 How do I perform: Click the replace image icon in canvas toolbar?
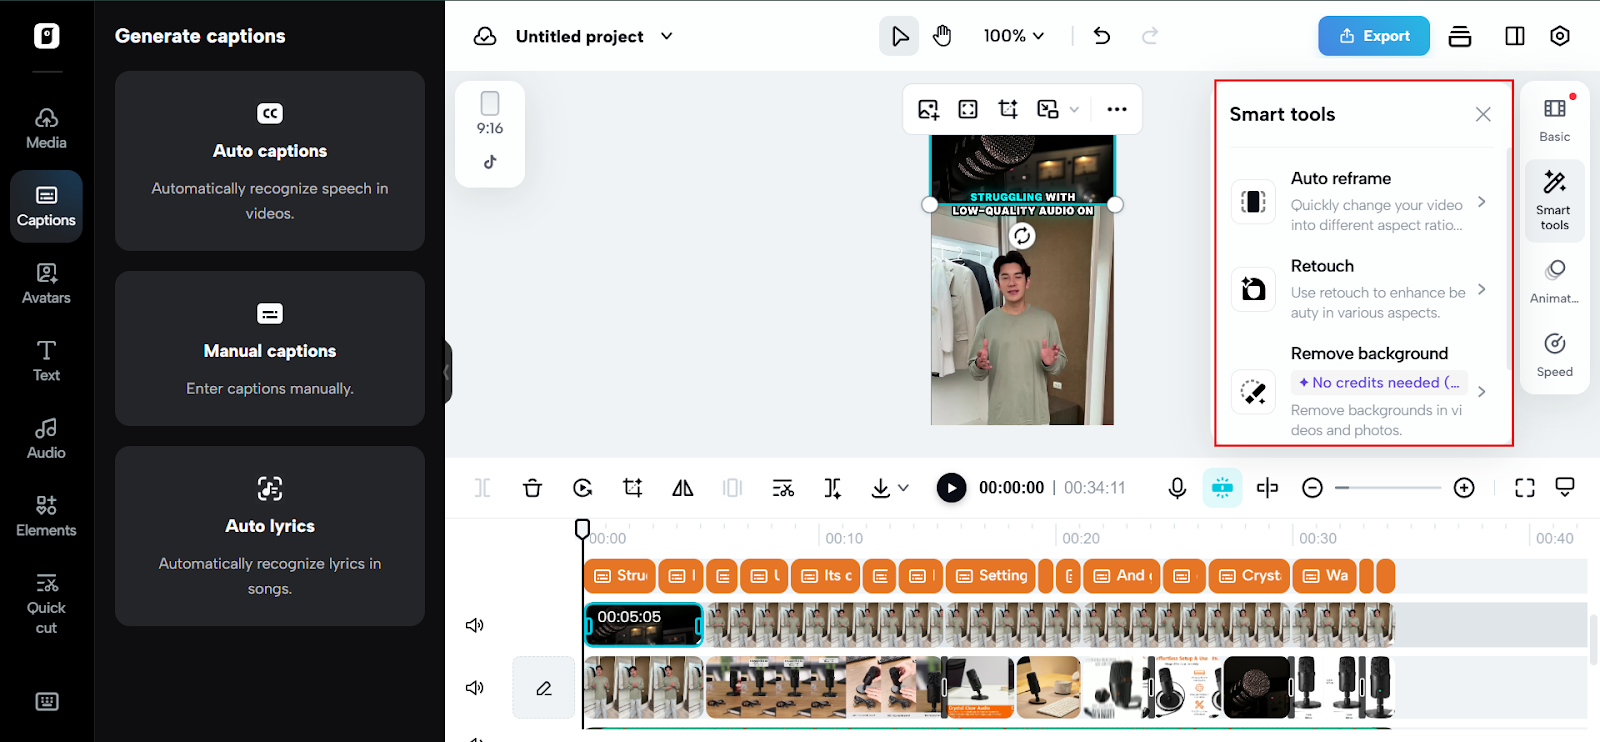[928, 109]
